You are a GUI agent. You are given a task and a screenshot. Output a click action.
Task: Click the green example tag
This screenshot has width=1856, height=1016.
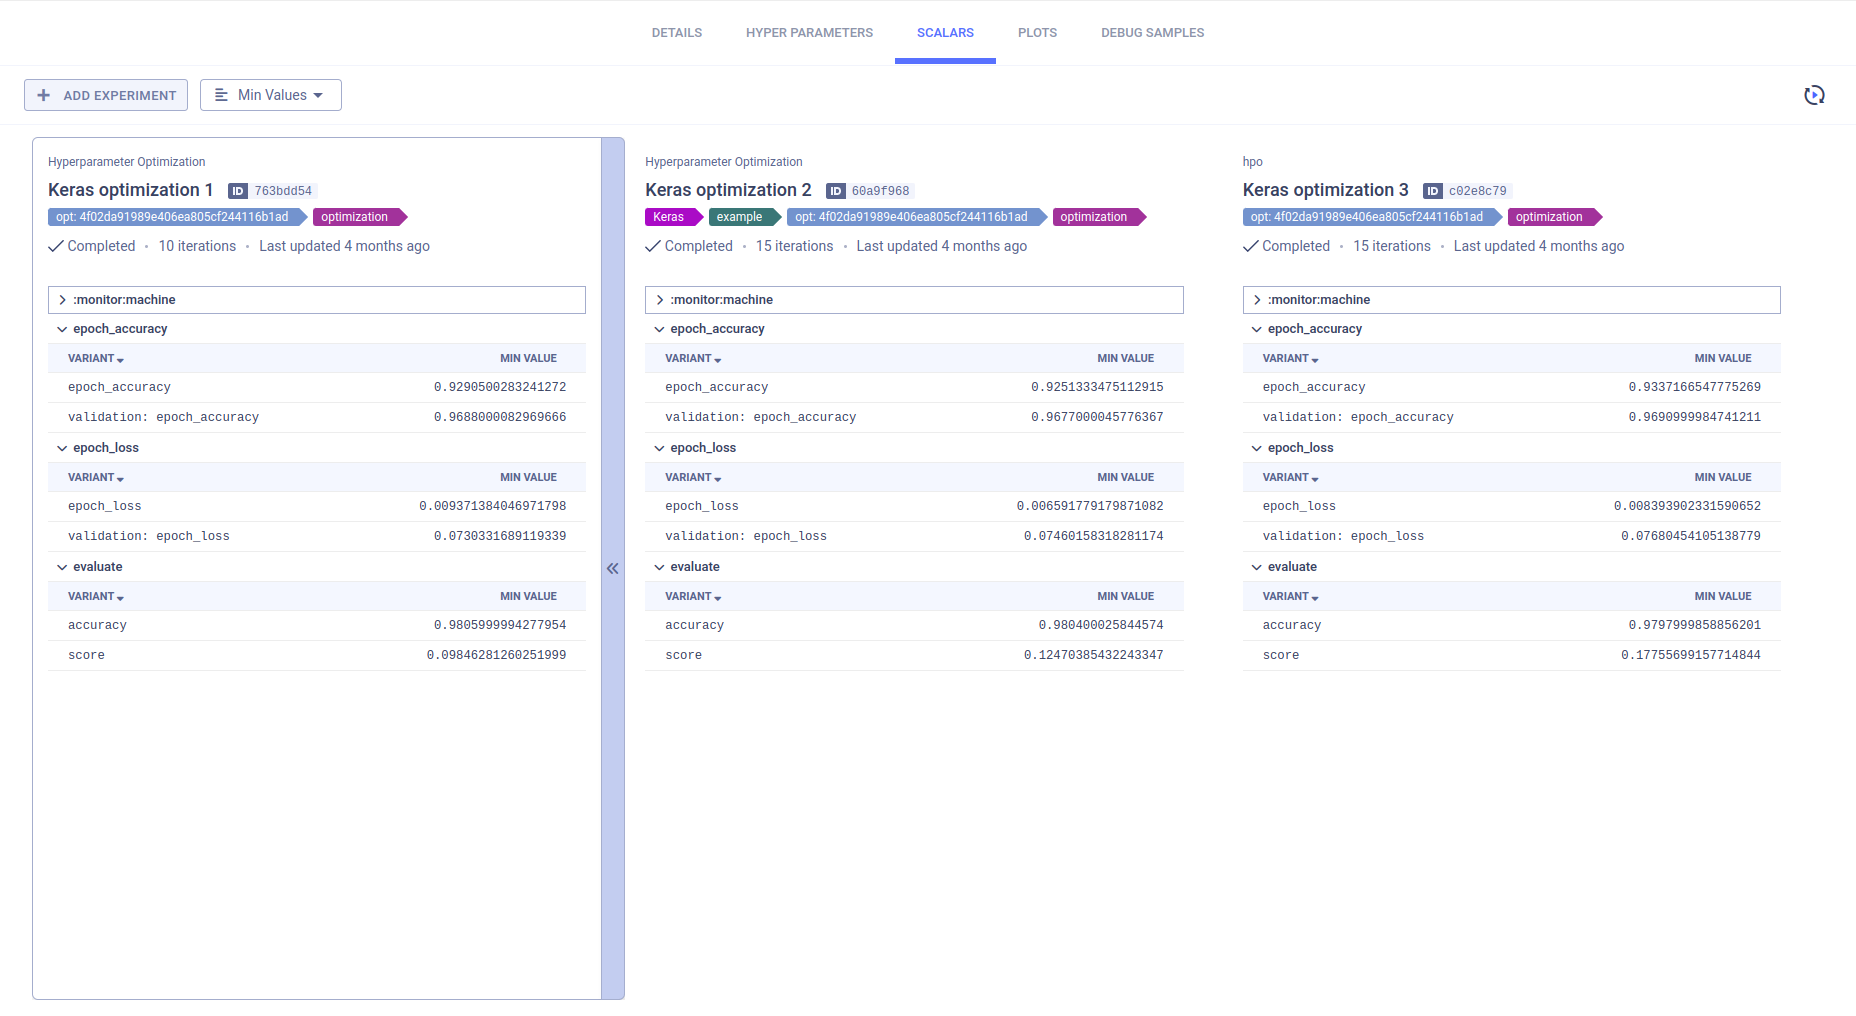point(740,217)
